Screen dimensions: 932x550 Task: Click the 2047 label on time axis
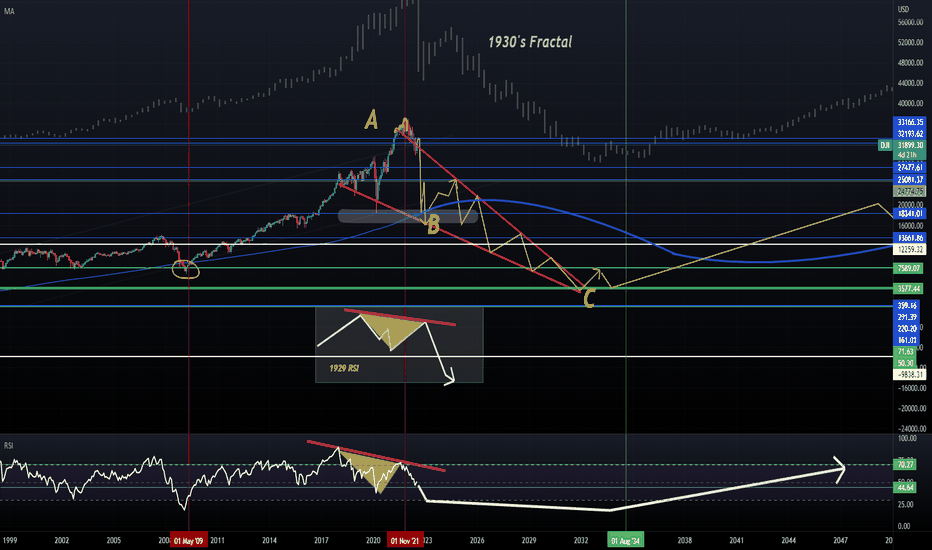pyautogui.click(x=840, y=540)
